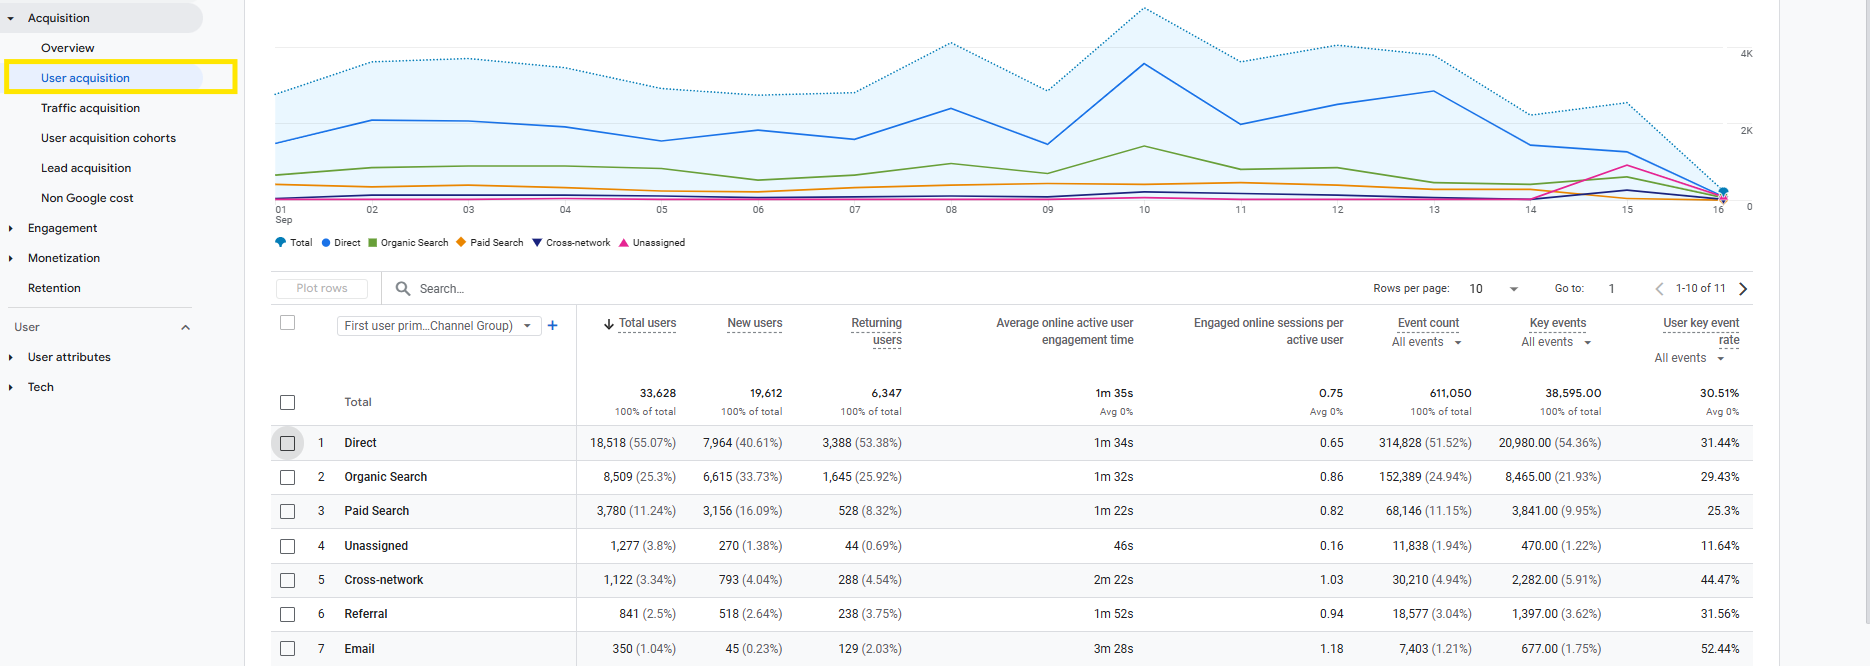Image resolution: width=1870 pixels, height=666 pixels.
Task: Go to previous page of table rows
Action: (x=1659, y=288)
